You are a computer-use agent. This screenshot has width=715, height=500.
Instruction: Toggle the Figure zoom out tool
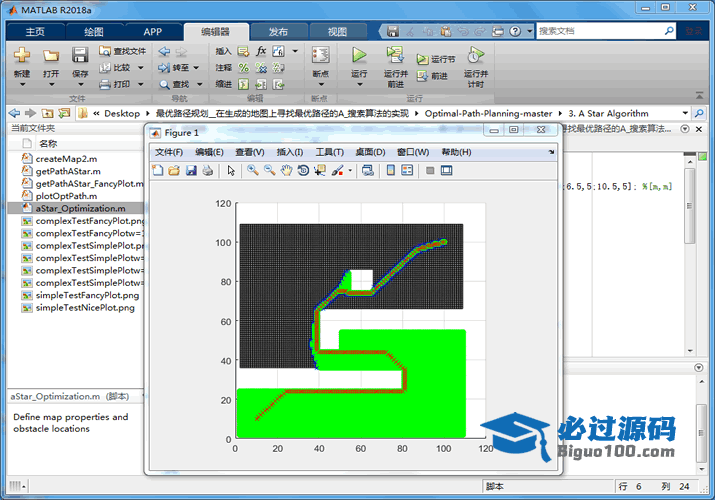click(269, 170)
